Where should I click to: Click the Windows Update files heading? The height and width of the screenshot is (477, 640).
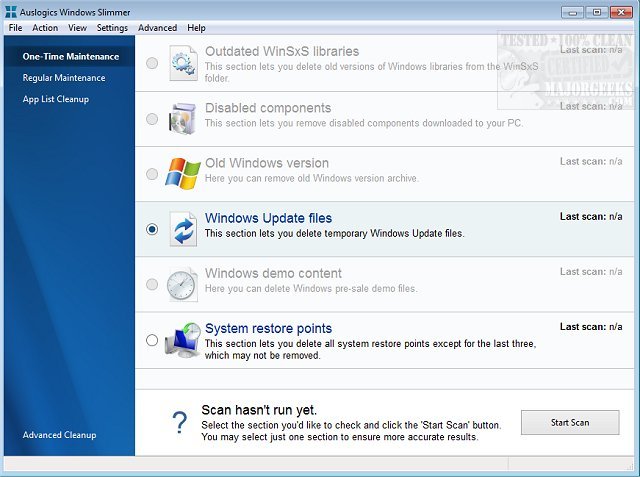point(268,218)
